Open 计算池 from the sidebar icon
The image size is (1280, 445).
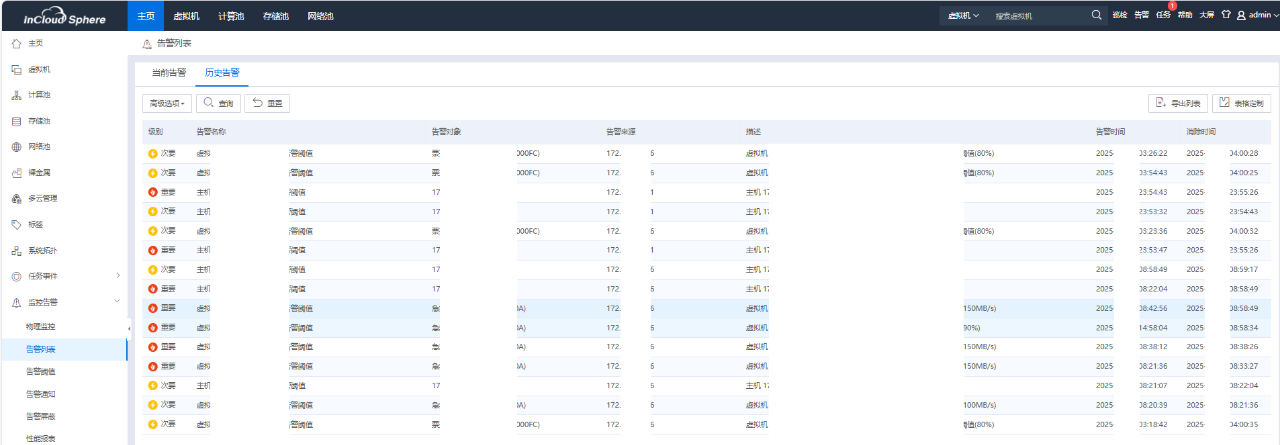(x=16, y=95)
